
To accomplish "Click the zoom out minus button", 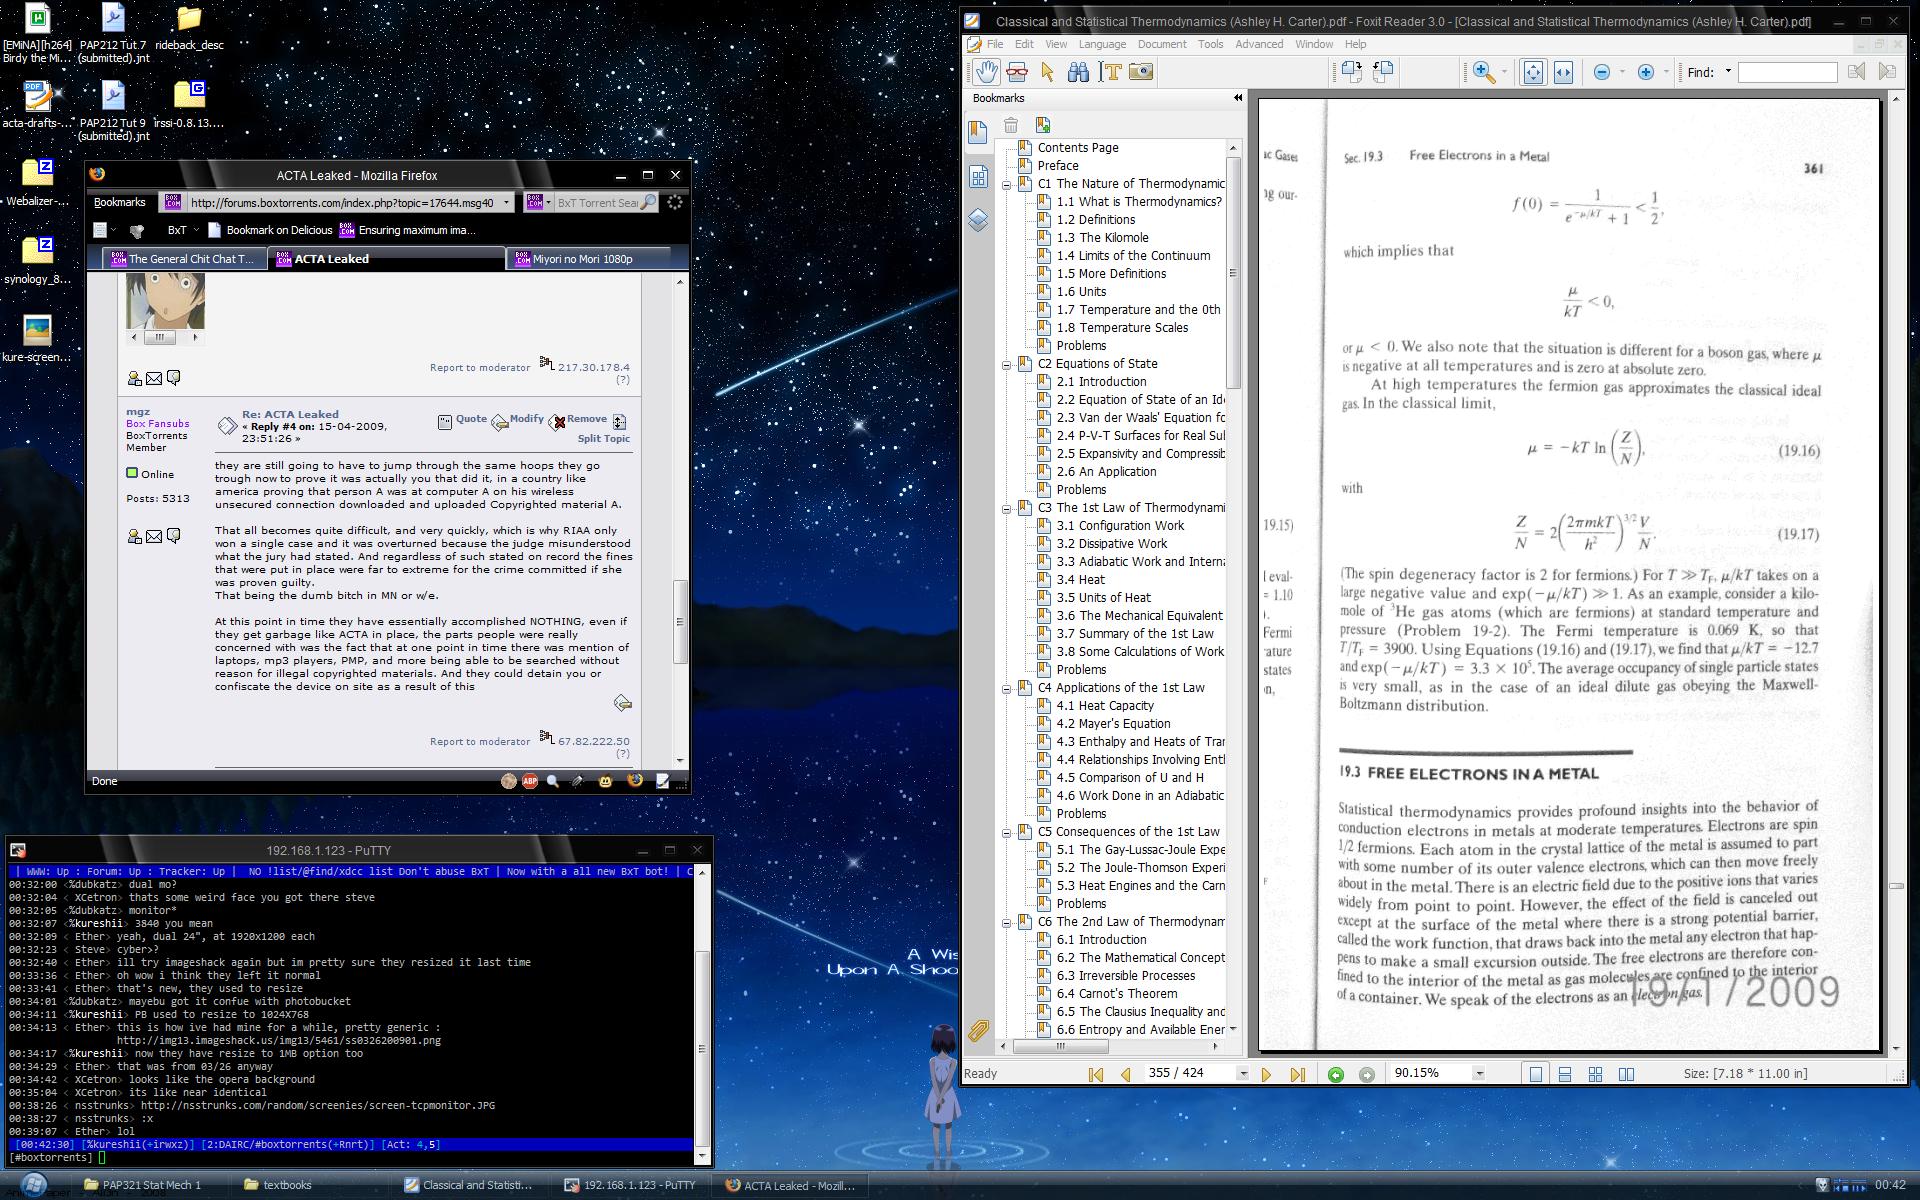I will click(x=1601, y=72).
